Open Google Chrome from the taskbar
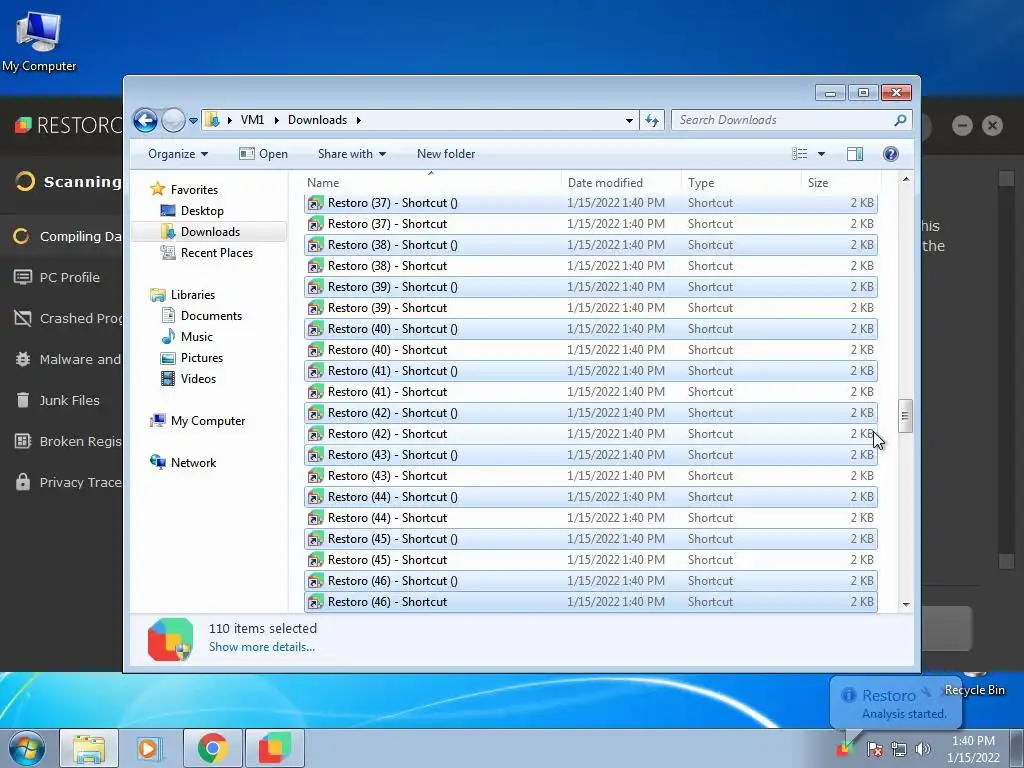Viewport: 1024px width, 768px height. [212, 748]
